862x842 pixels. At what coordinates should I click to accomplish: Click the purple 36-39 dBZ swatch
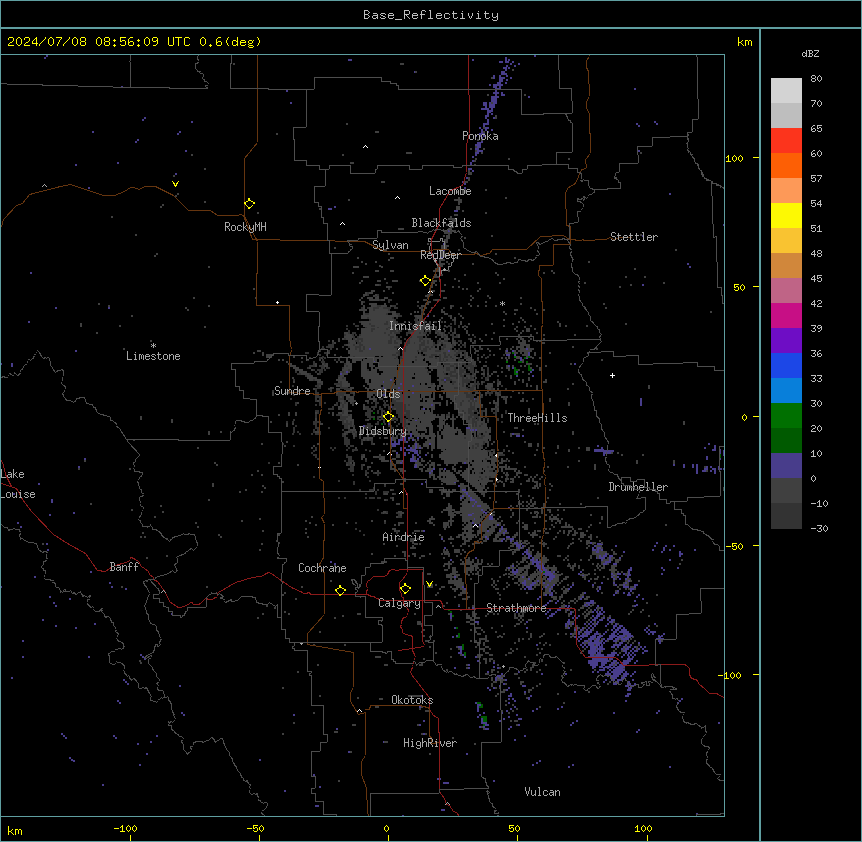[786, 341]
